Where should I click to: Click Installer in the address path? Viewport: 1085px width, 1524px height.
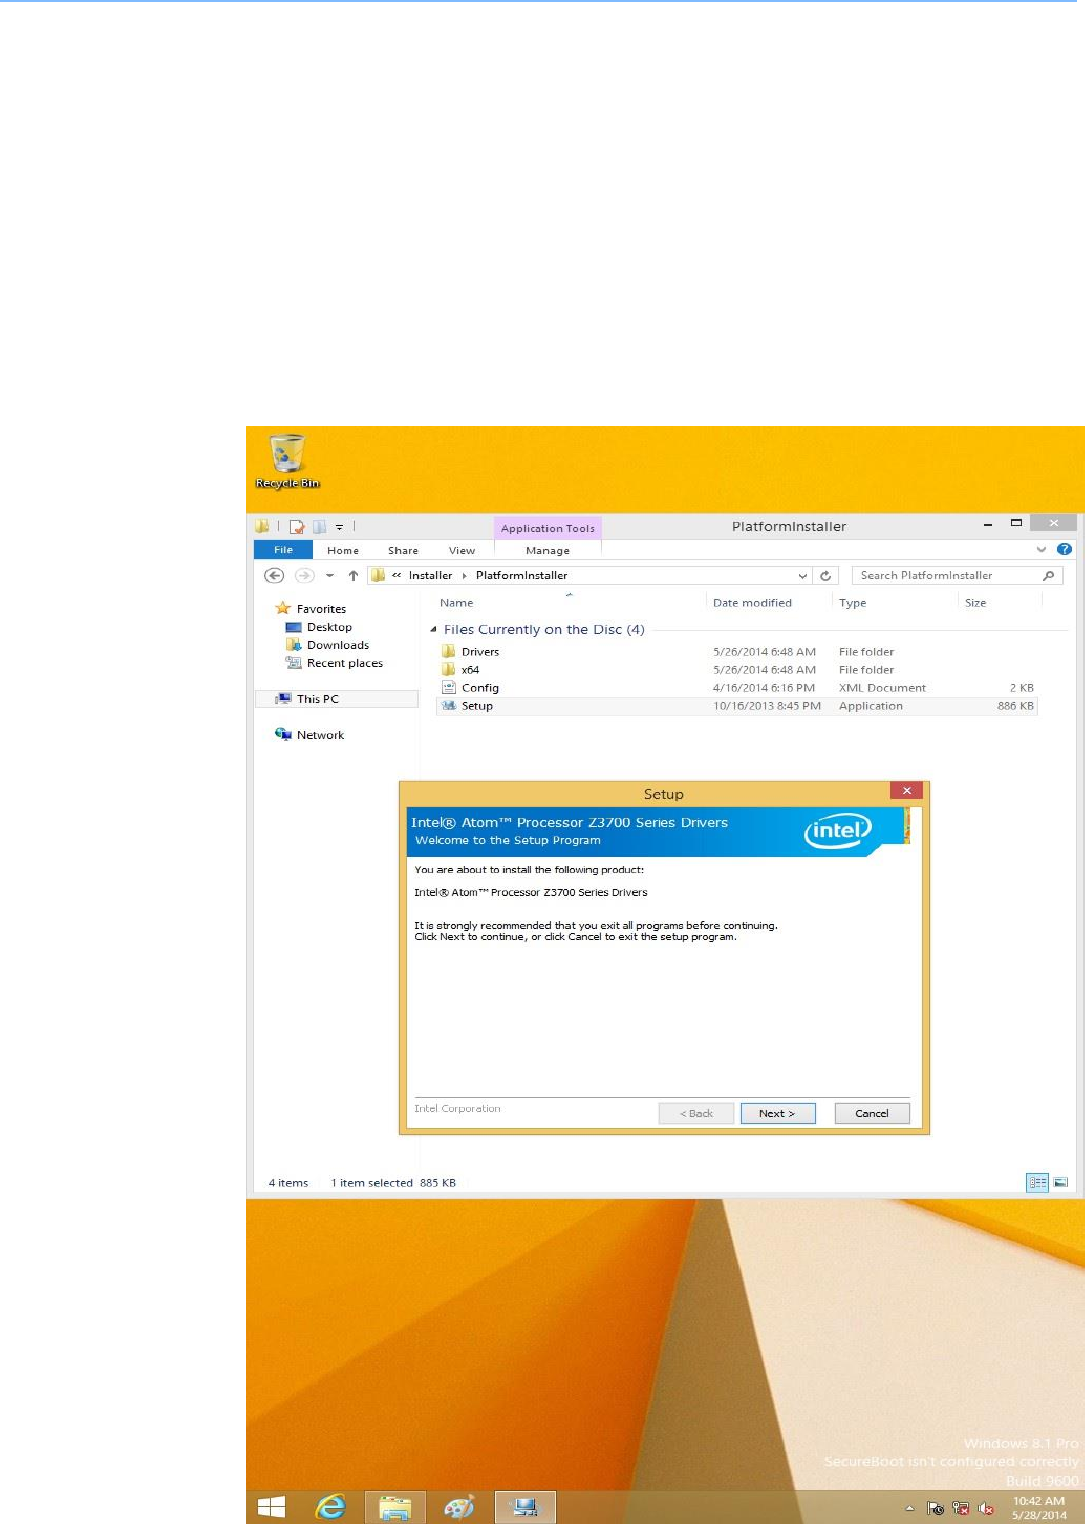[430, 575]
